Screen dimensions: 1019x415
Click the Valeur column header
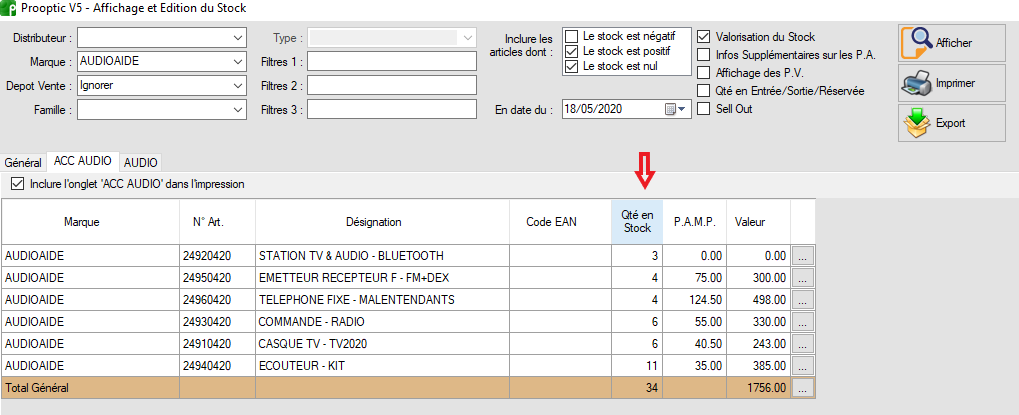[758, 222]
